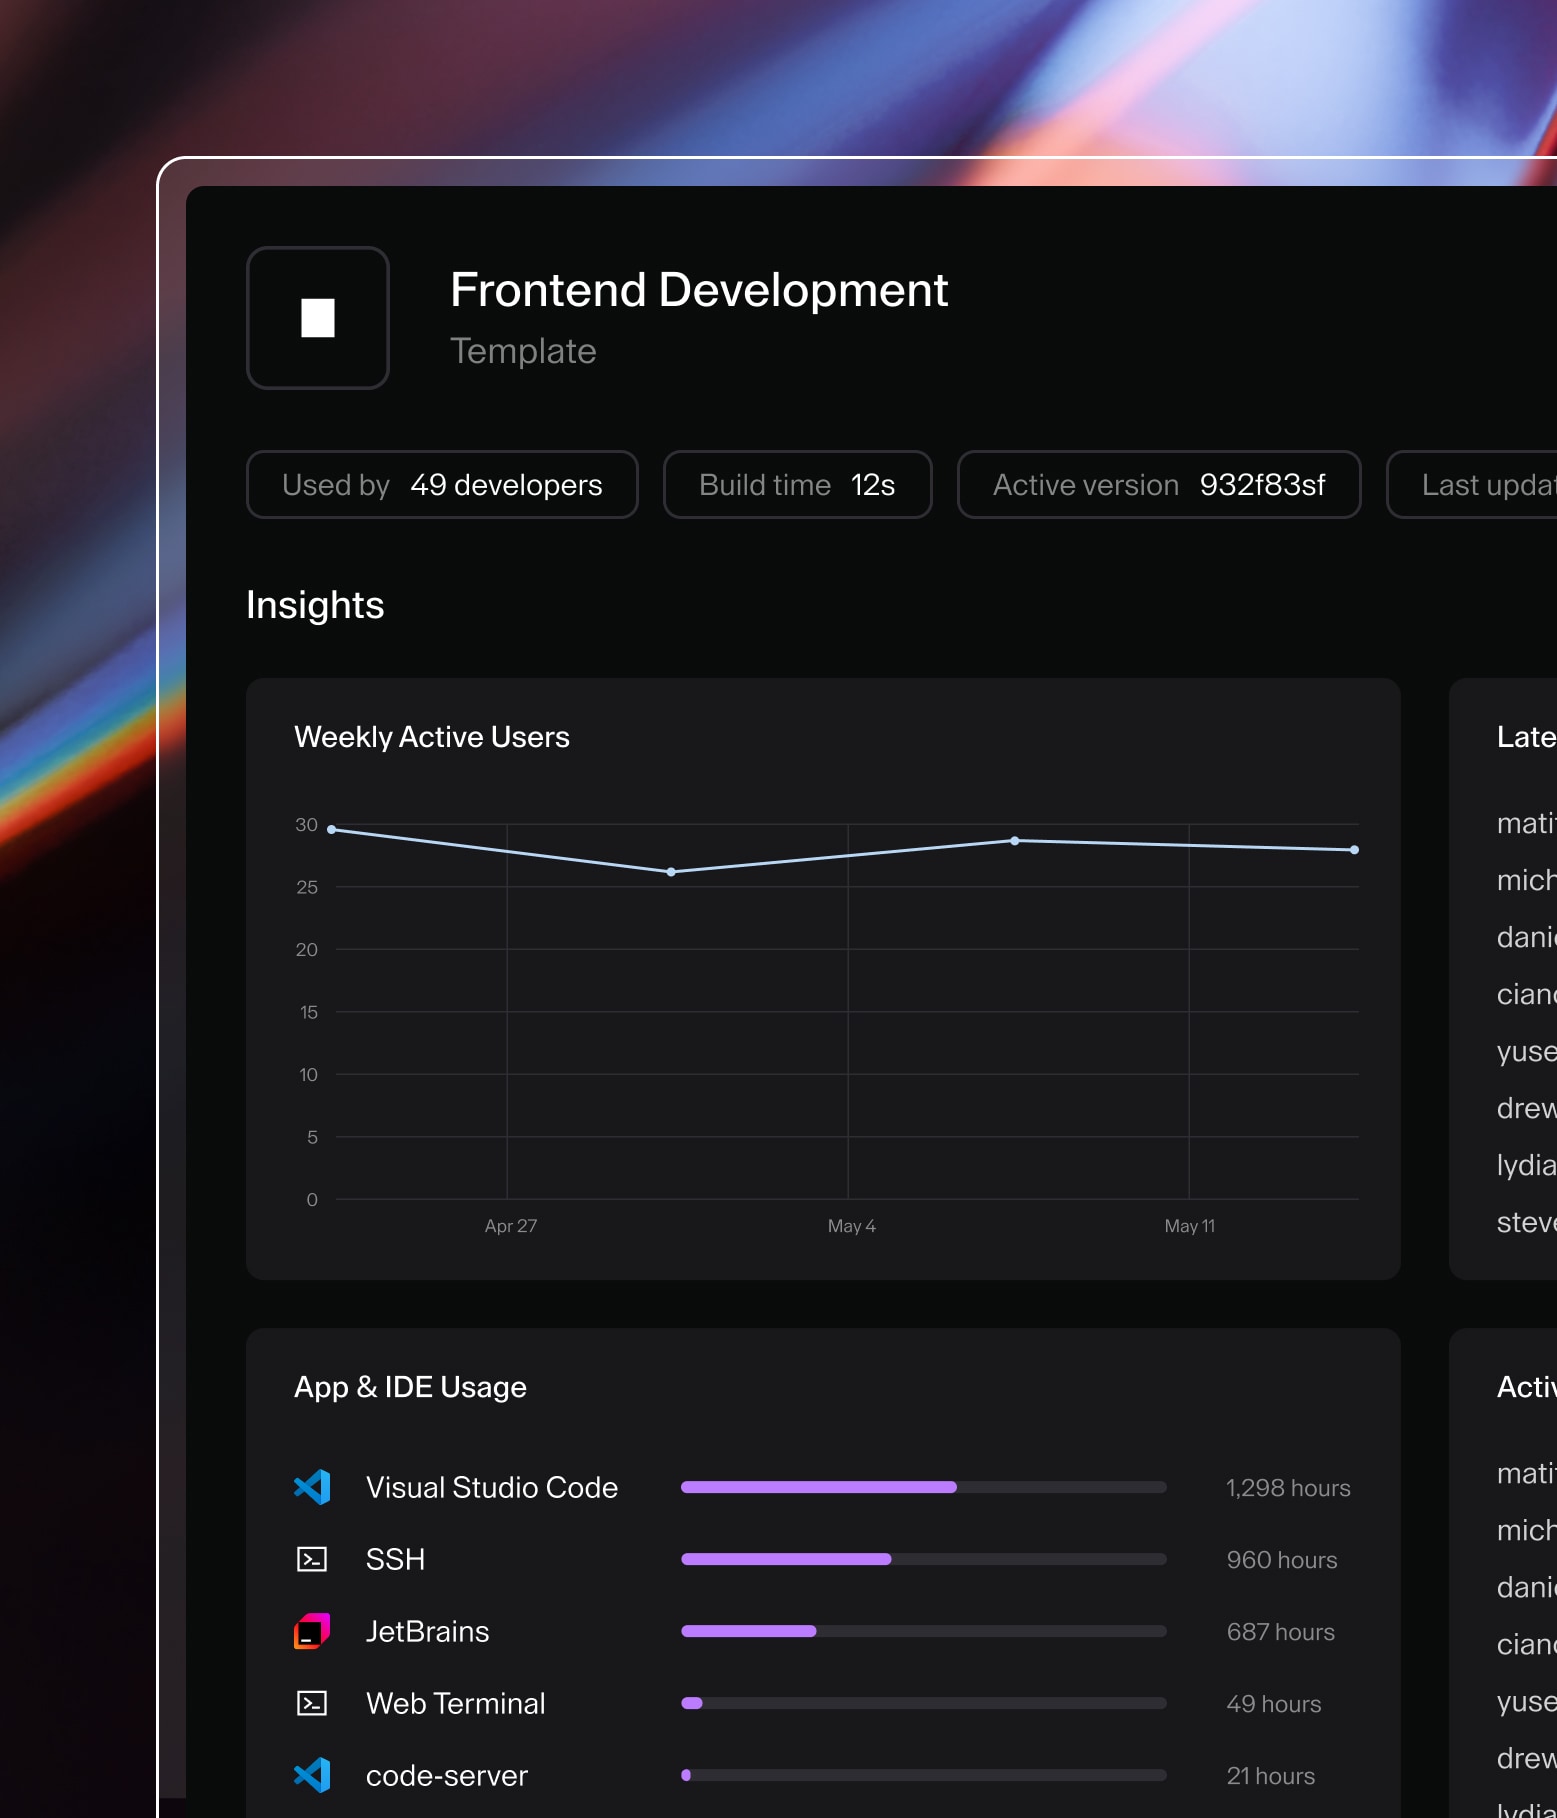This screenshot has width=1557, height=1818.
Task: Click the Used by 49 developers badge
Action: point(442,485)
